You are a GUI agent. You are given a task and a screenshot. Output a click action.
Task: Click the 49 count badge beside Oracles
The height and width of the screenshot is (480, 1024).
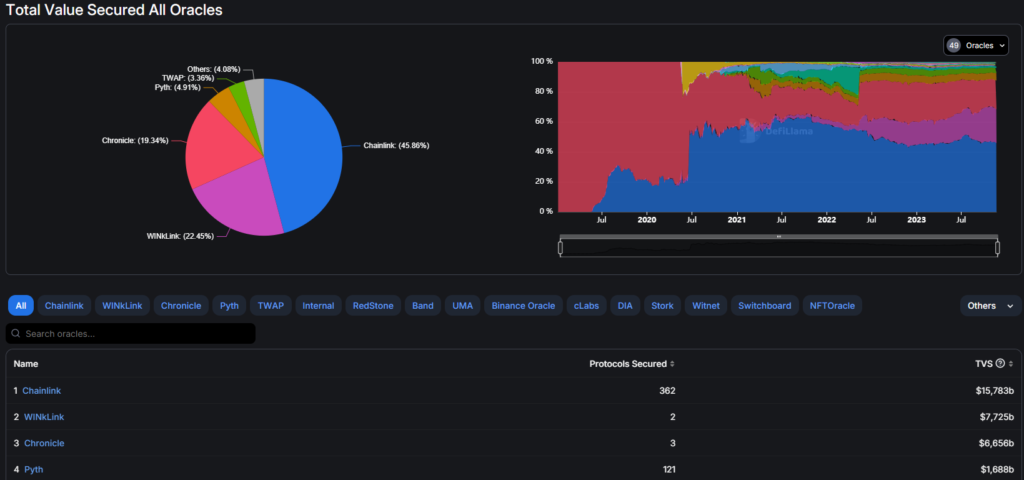point(953,45)
